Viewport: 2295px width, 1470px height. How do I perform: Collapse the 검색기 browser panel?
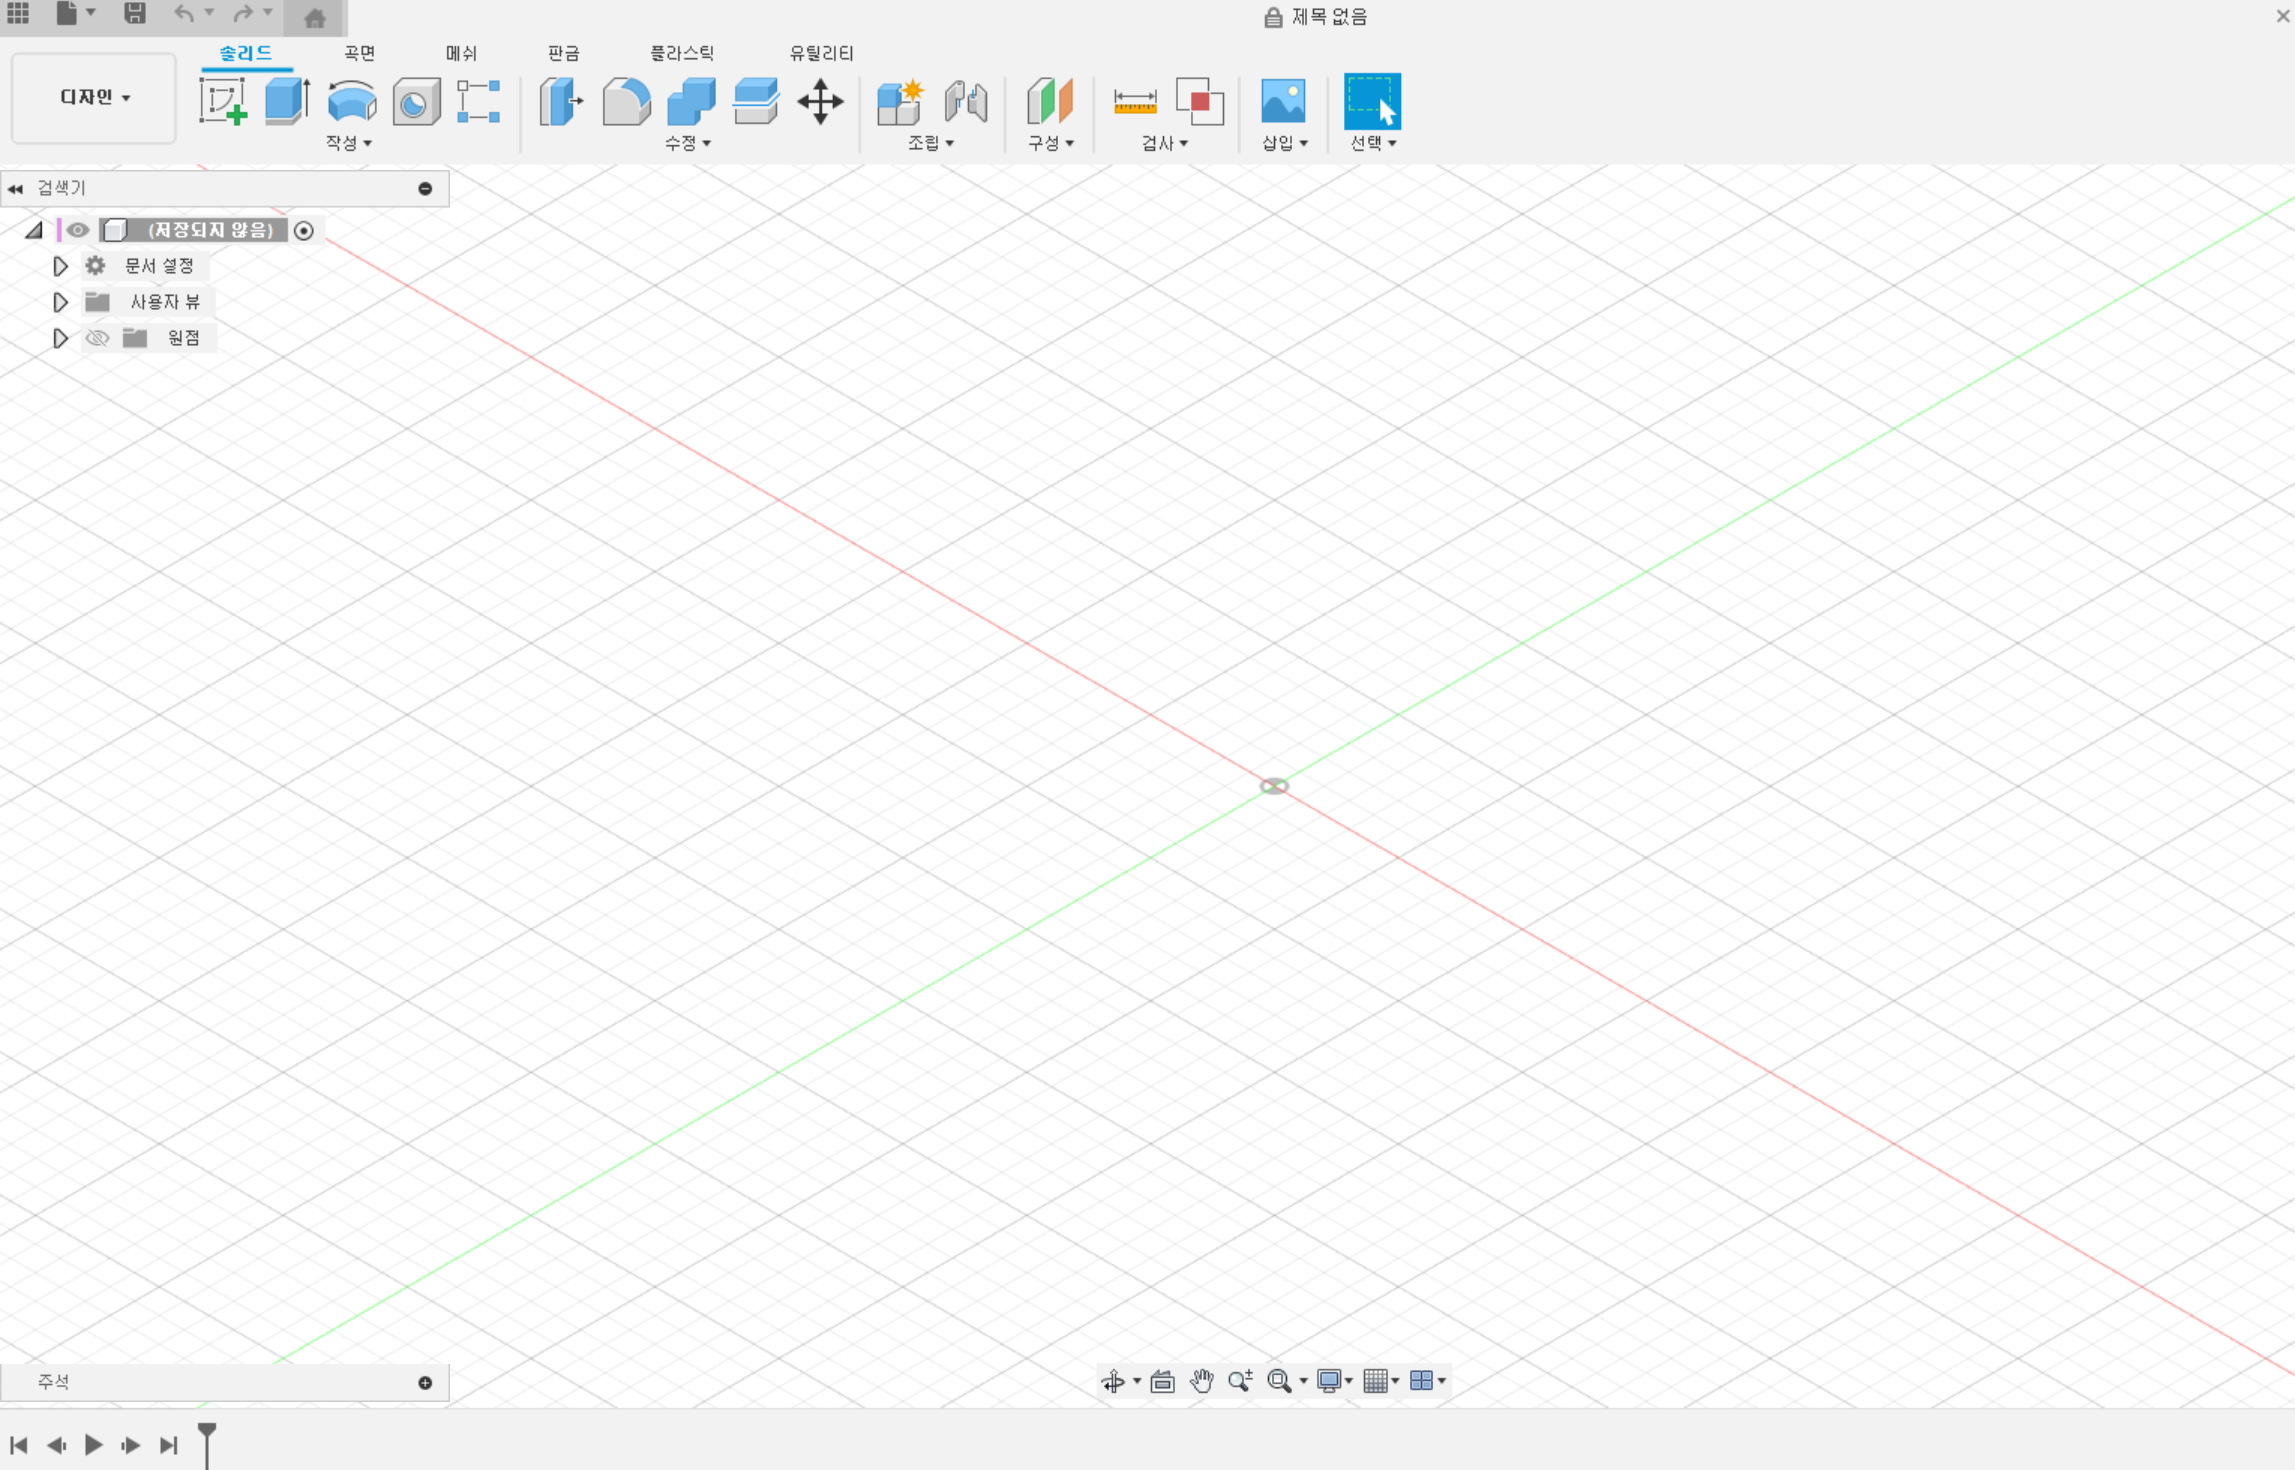(425, 188)
